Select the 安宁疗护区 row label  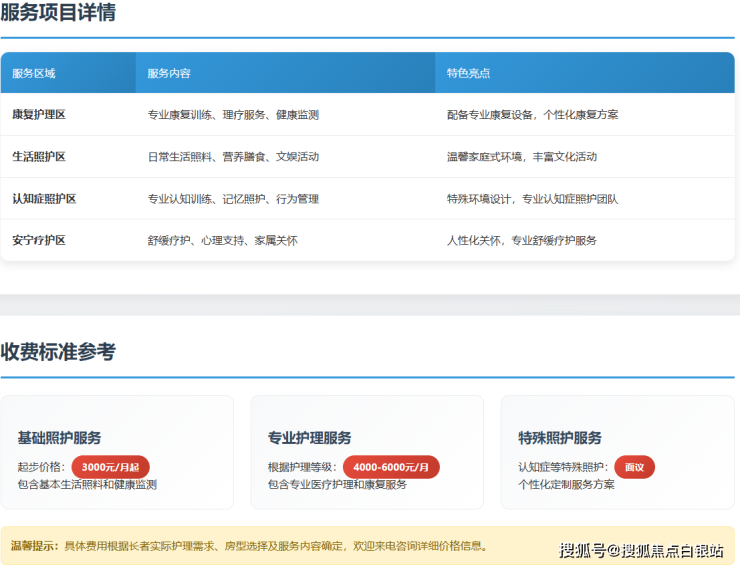(39, 241)
